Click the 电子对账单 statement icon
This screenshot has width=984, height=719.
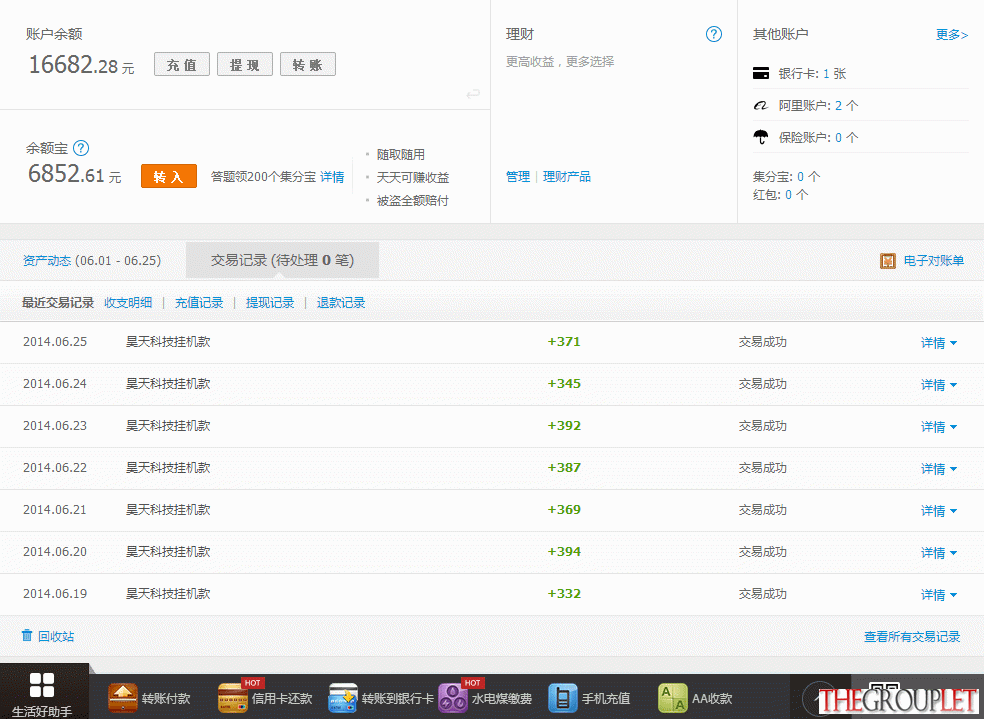[887, 260]
